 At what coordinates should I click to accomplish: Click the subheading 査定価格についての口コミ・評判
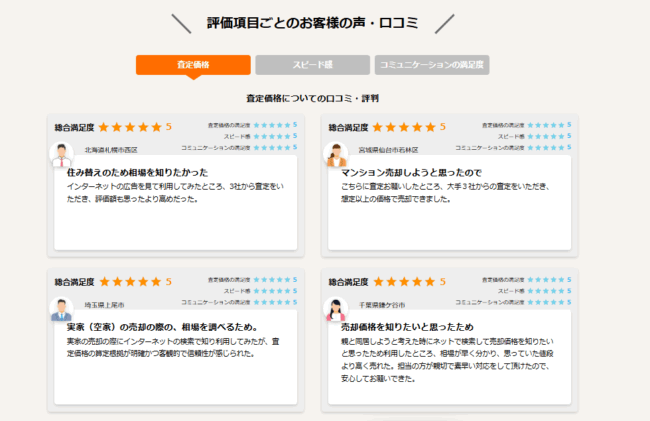(x=312, y=98)
